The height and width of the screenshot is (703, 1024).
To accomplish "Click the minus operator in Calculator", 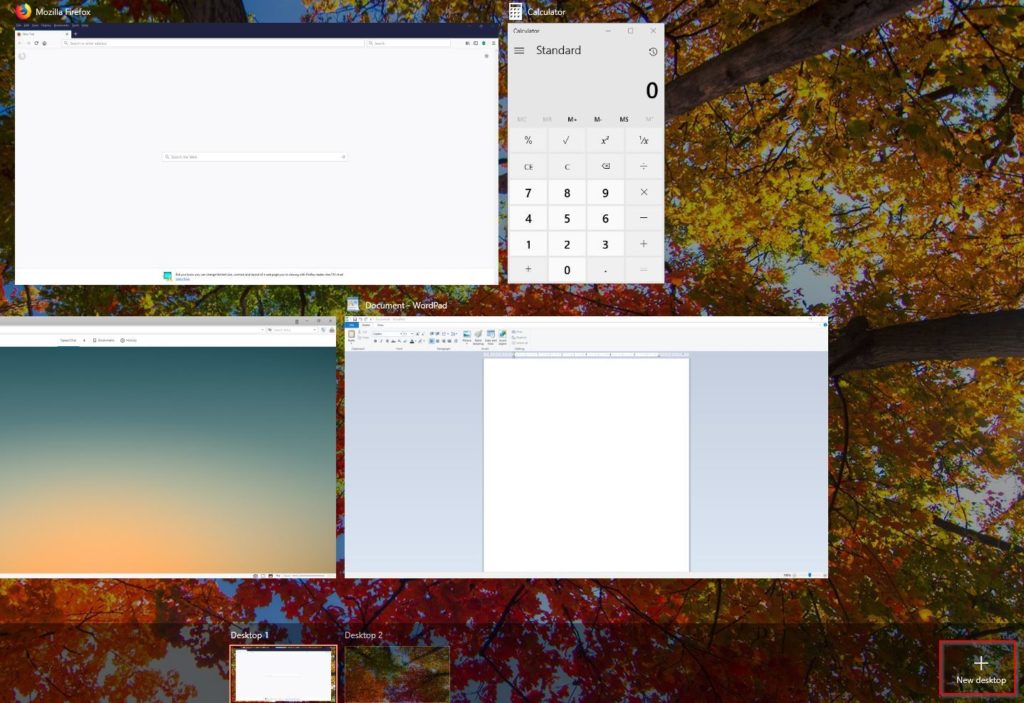I will [x=643, y=218].
